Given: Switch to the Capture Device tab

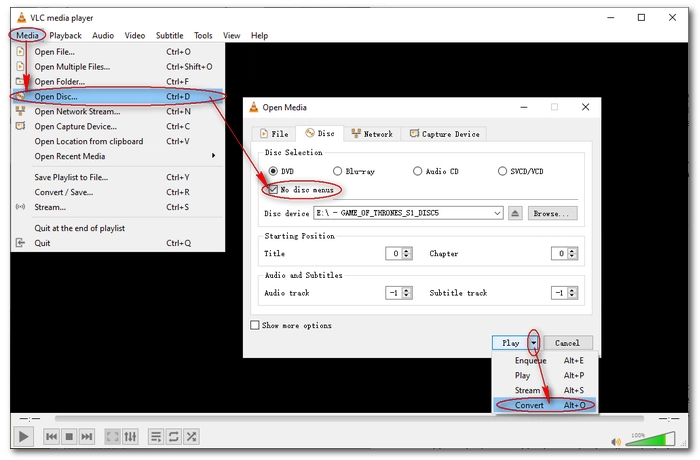Looking at the screenshot, I should coord(444,134).
